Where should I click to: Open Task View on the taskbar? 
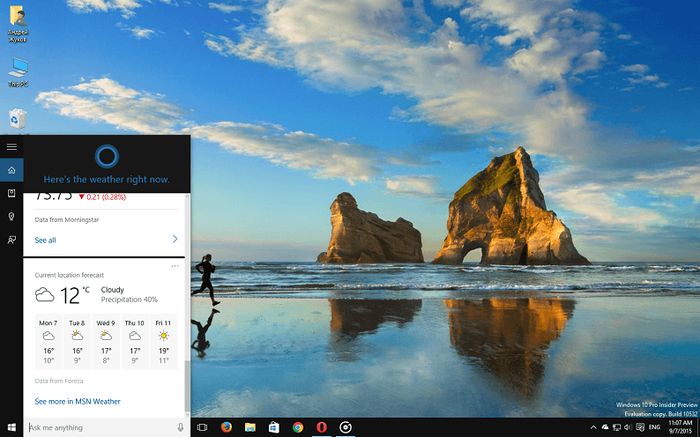pos(202,427)
